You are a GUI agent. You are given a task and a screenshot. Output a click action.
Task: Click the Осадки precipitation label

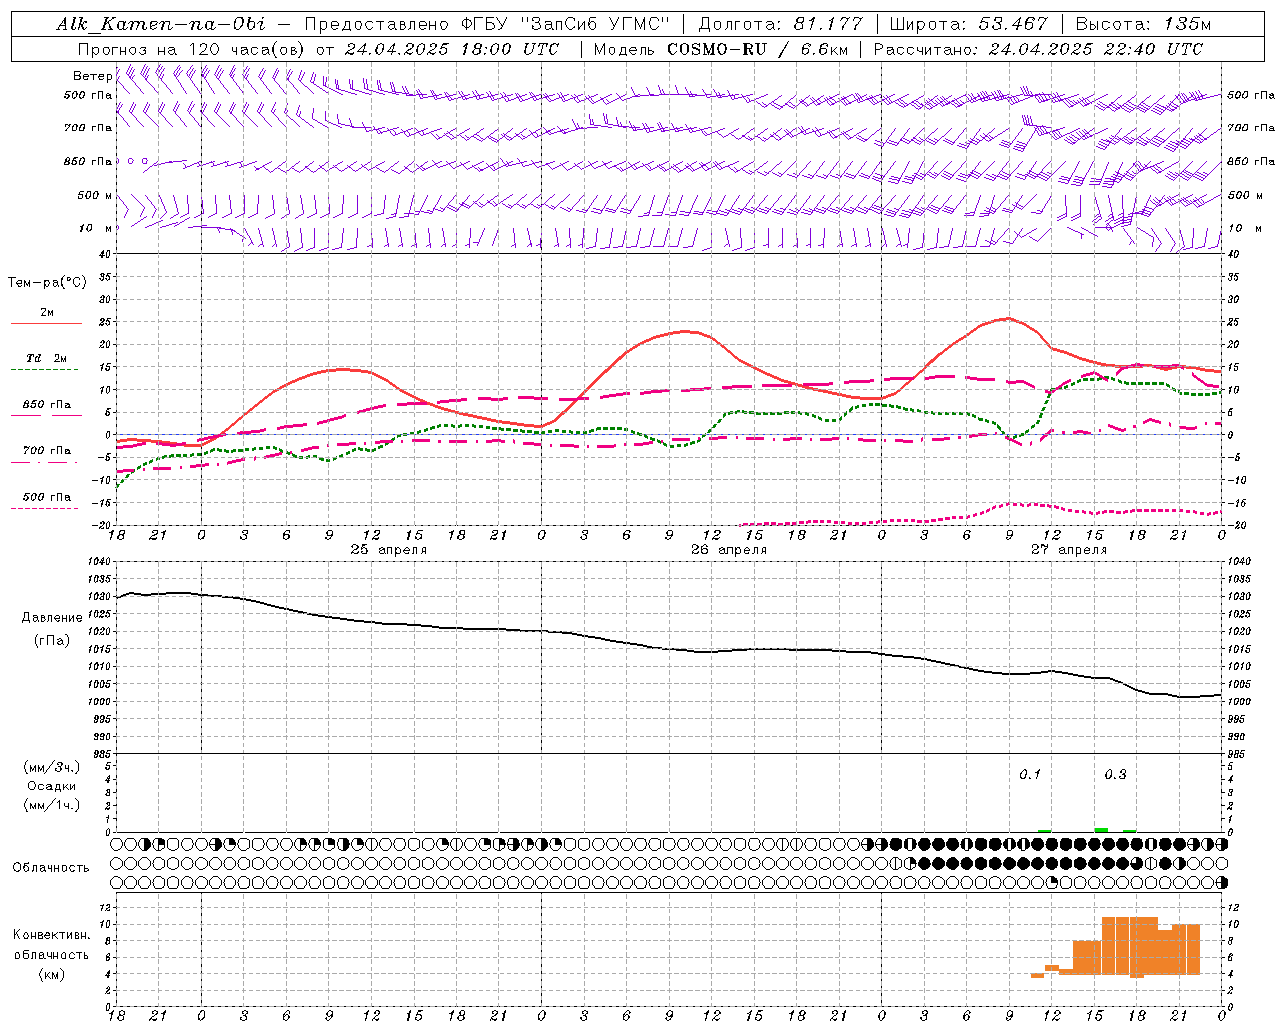coord(52,786)
